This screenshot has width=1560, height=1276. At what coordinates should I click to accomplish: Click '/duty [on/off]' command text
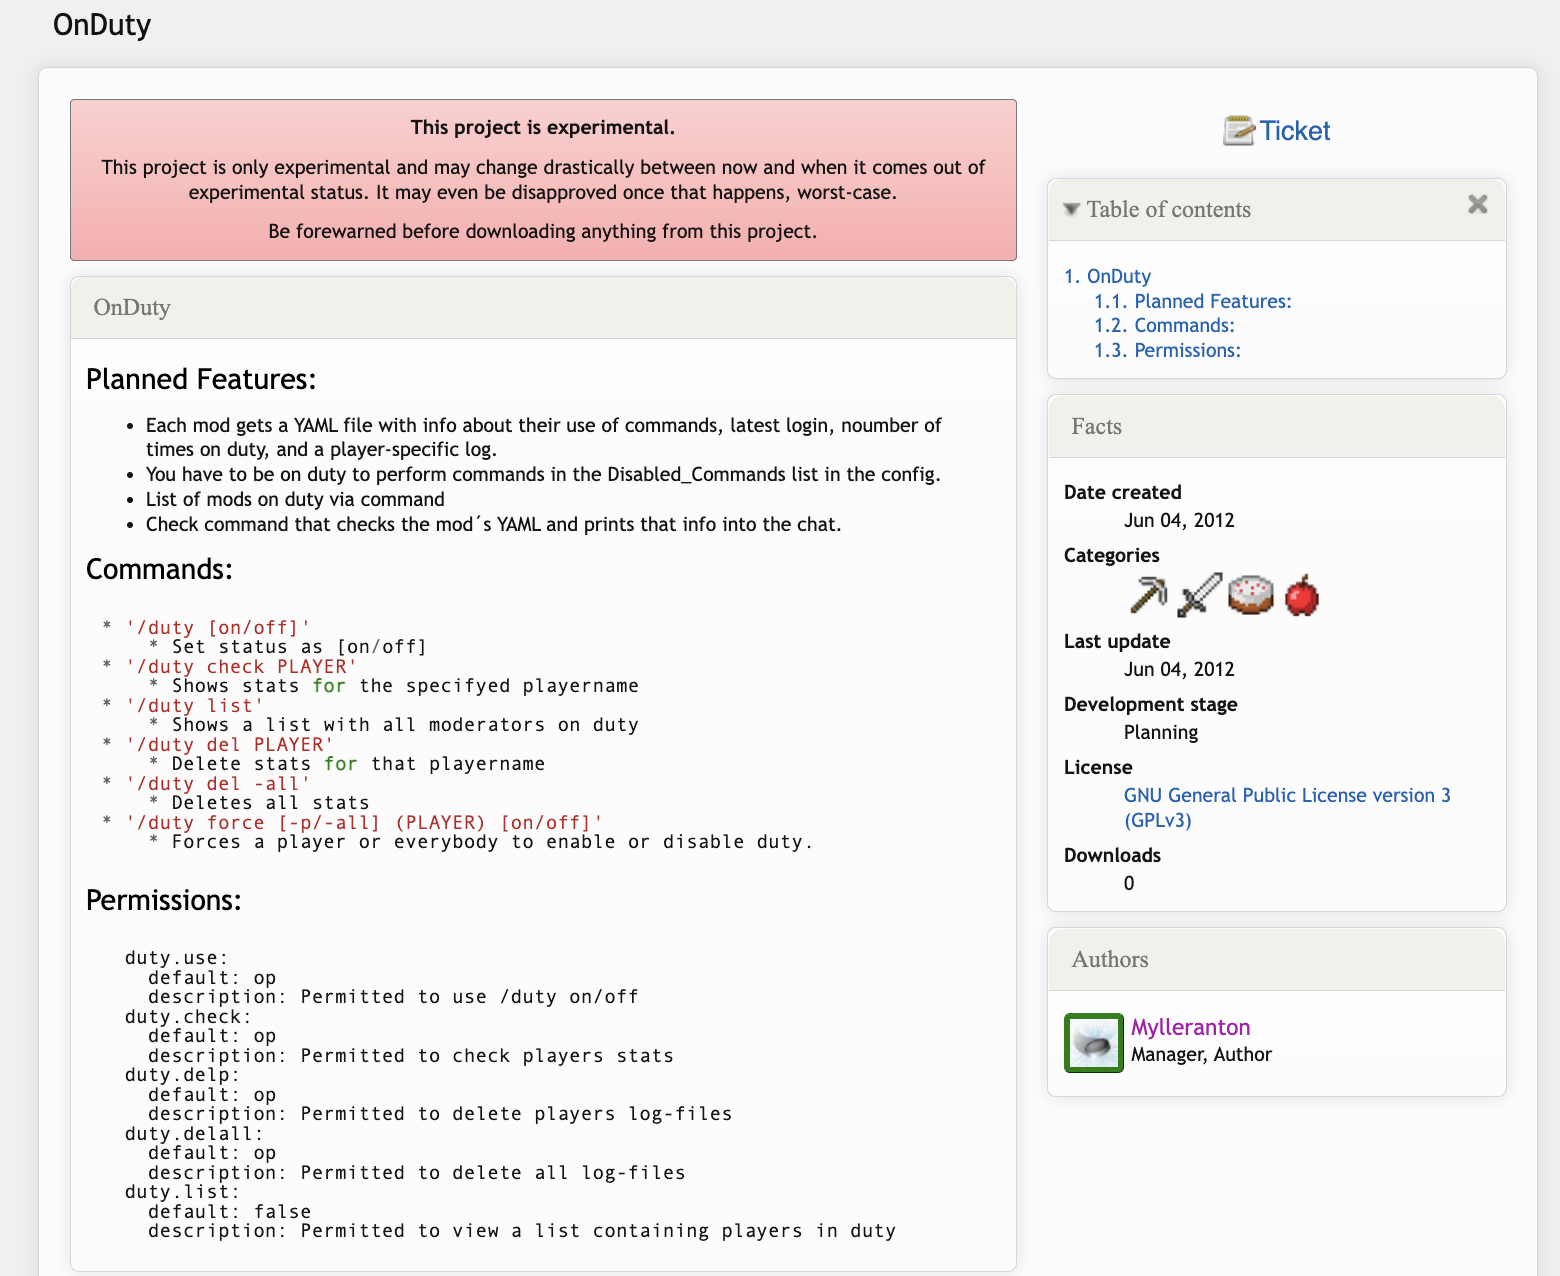(x=218, y=628)
